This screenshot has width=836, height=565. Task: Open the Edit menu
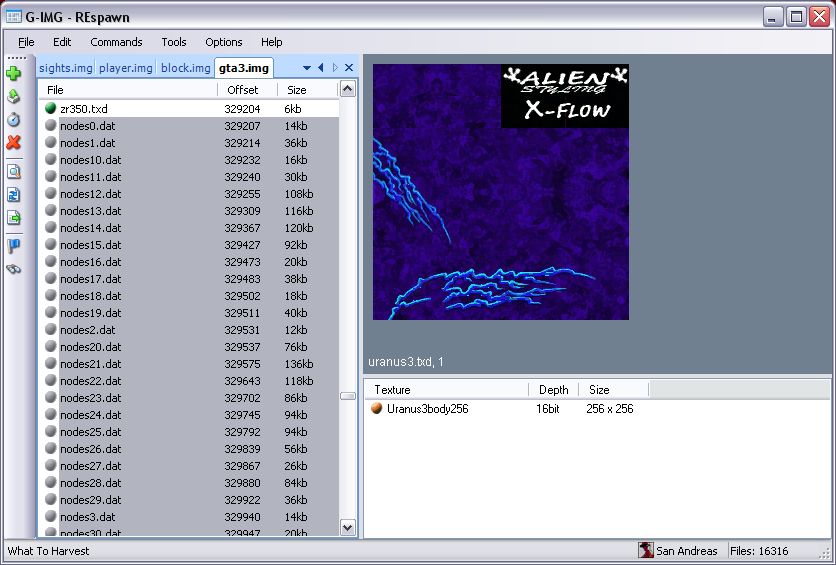tap(62, 42)
